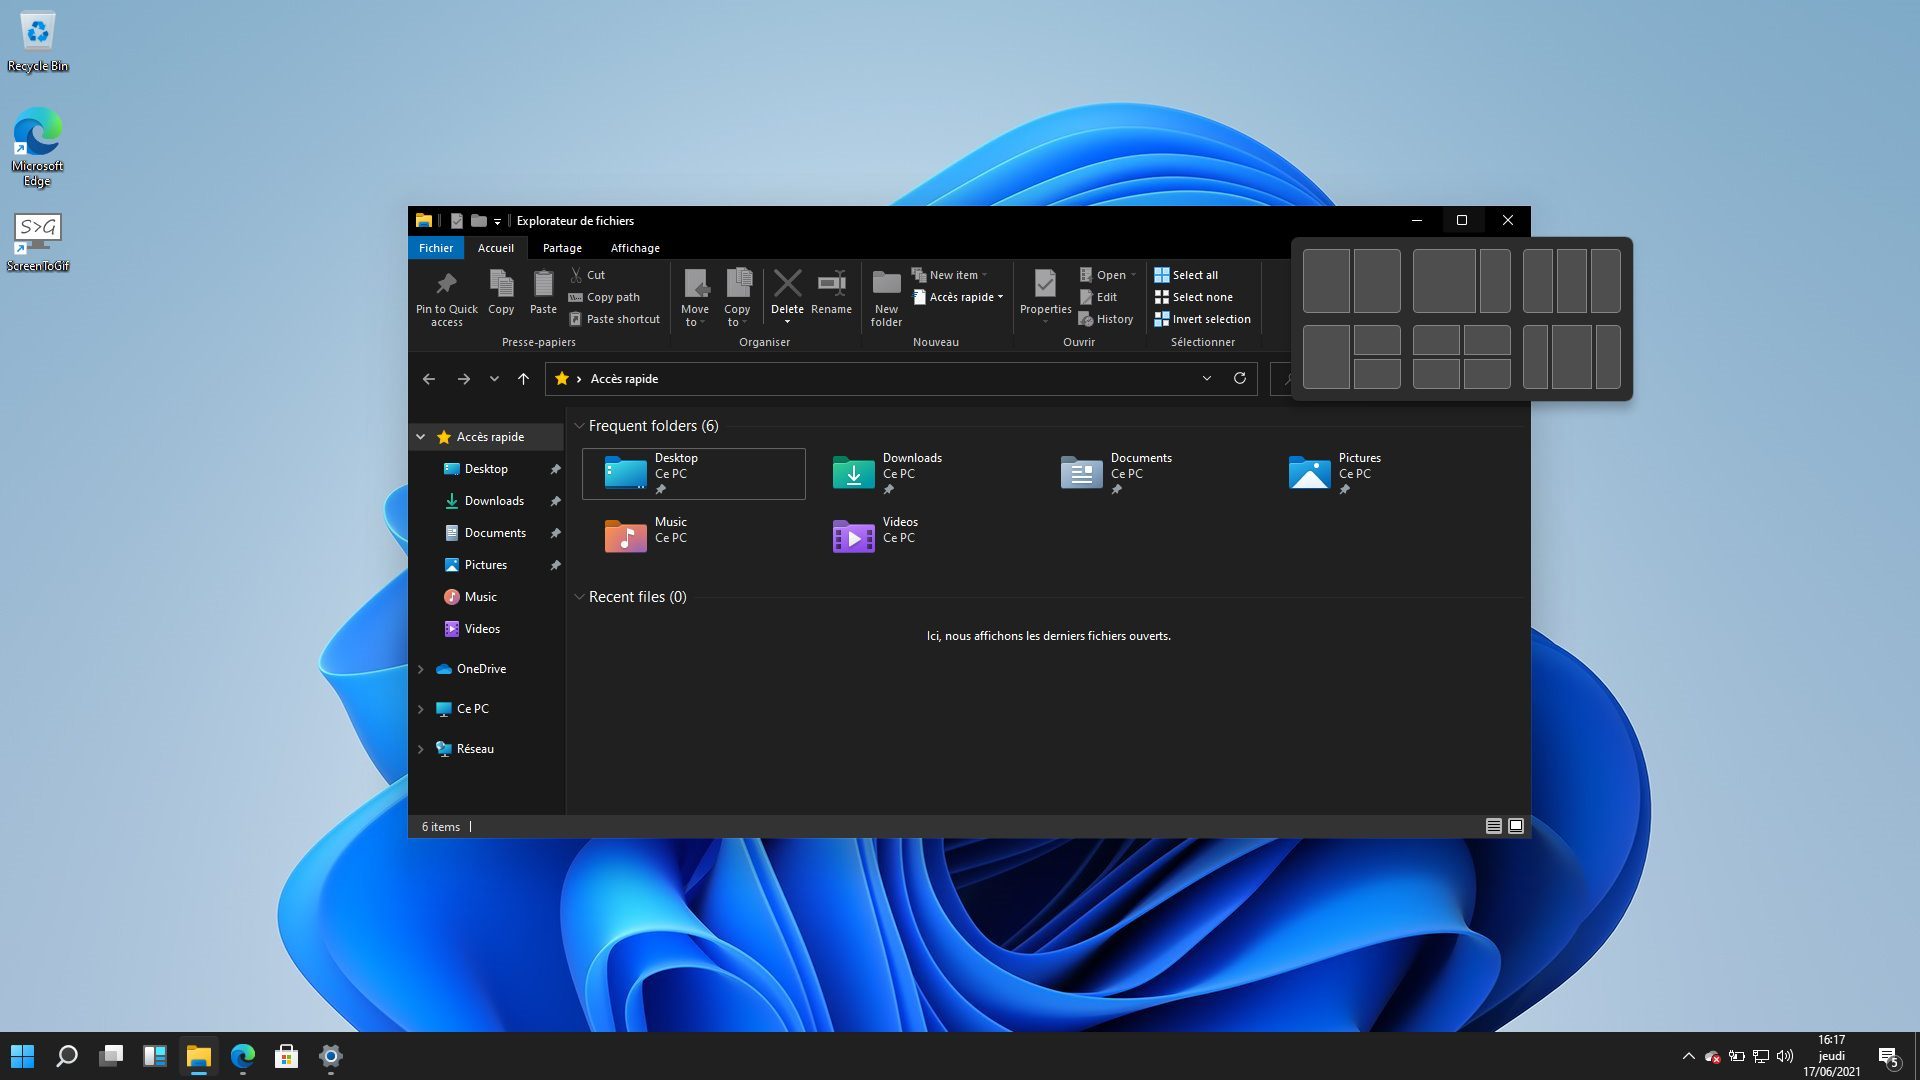Image resolution: width=1920 pixels, height=1080 pixels.
Task: Switch to the Affichage ribbon tab
Action: coord(635,247)
